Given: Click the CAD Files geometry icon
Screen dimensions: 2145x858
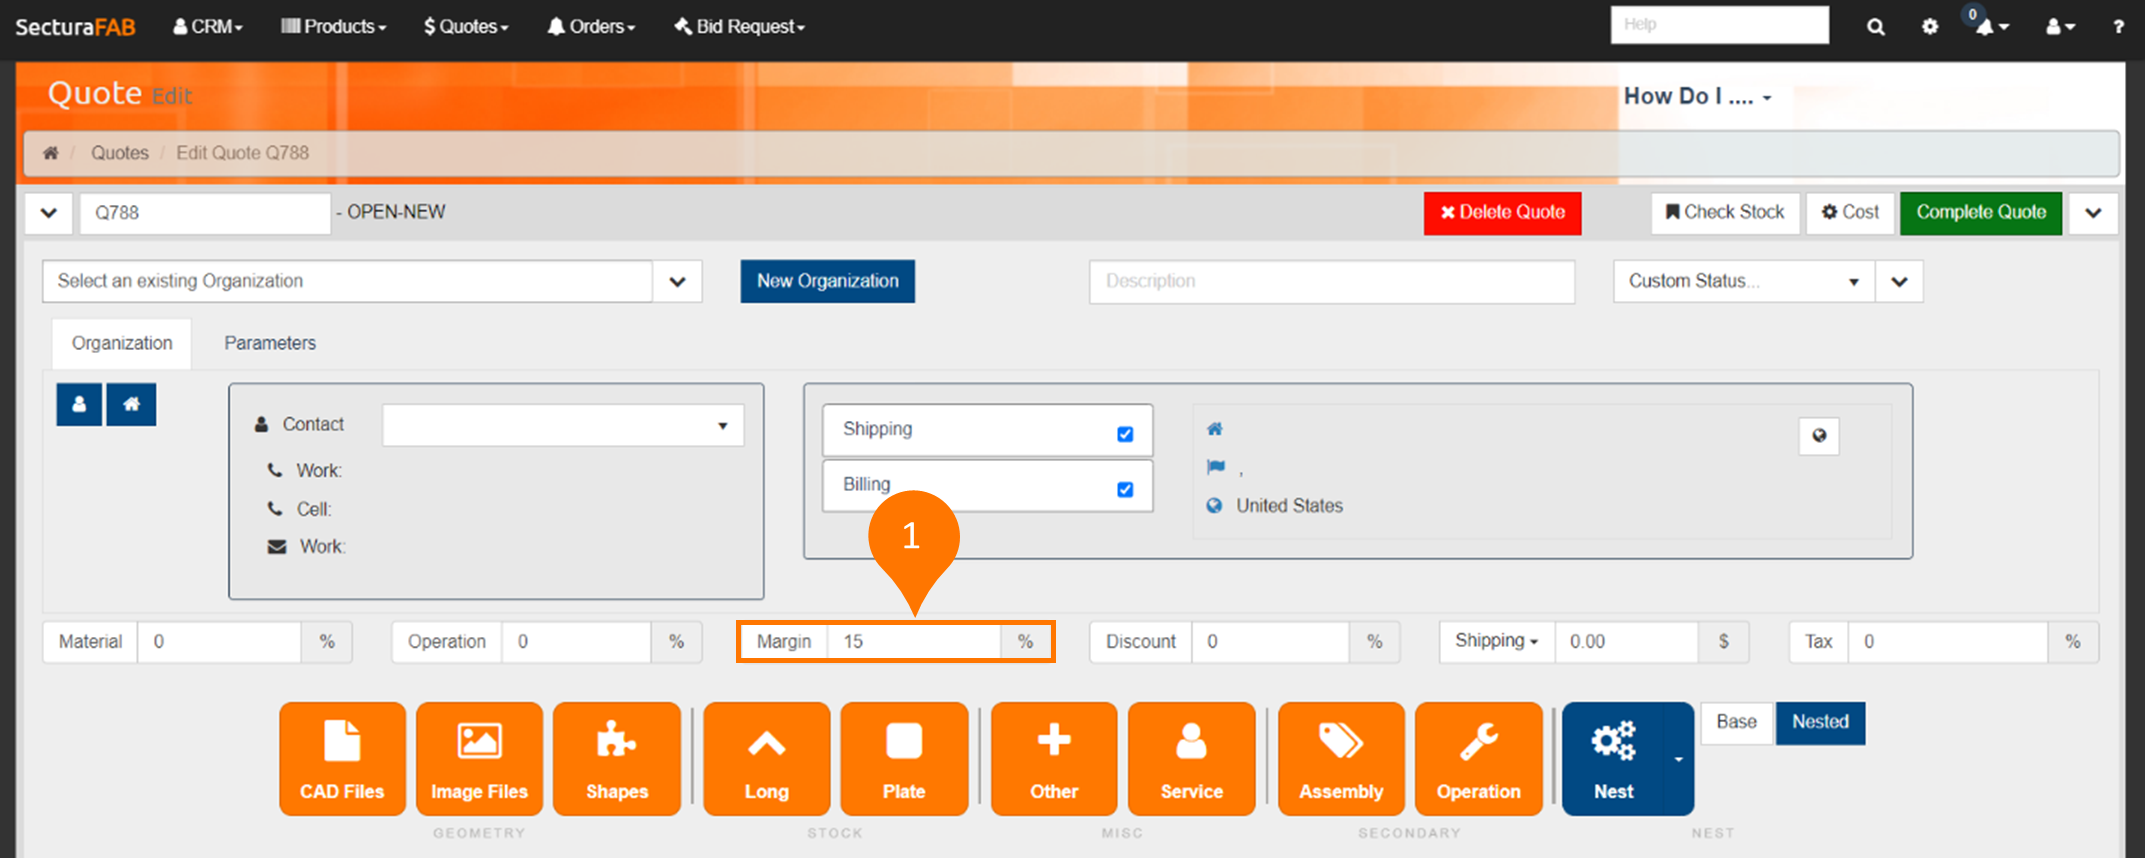Looking at the screenshot, I should [342, 758].
